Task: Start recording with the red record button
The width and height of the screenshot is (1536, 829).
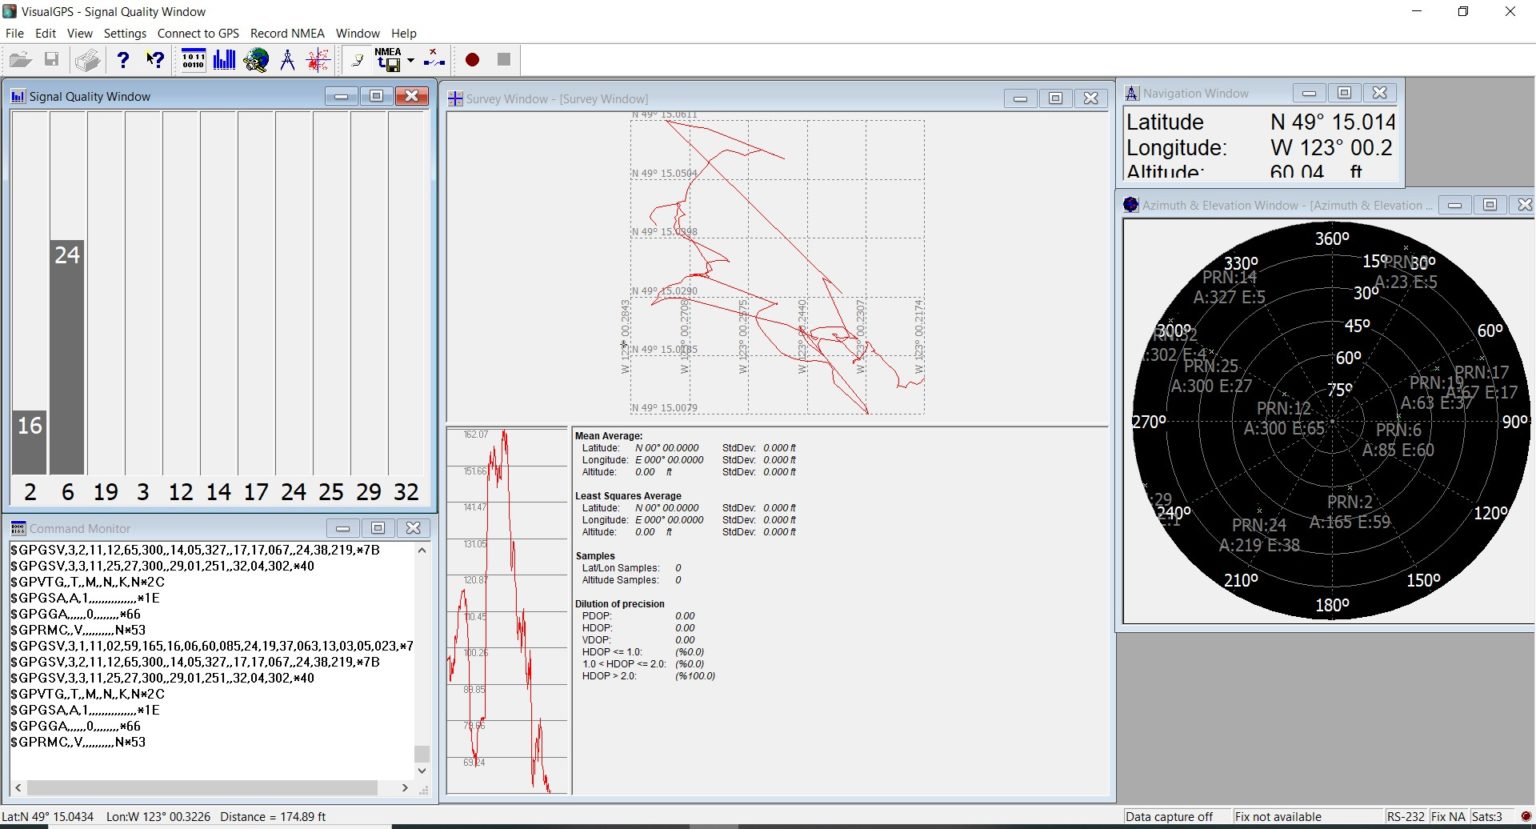Action: click(x=472, y=60)
